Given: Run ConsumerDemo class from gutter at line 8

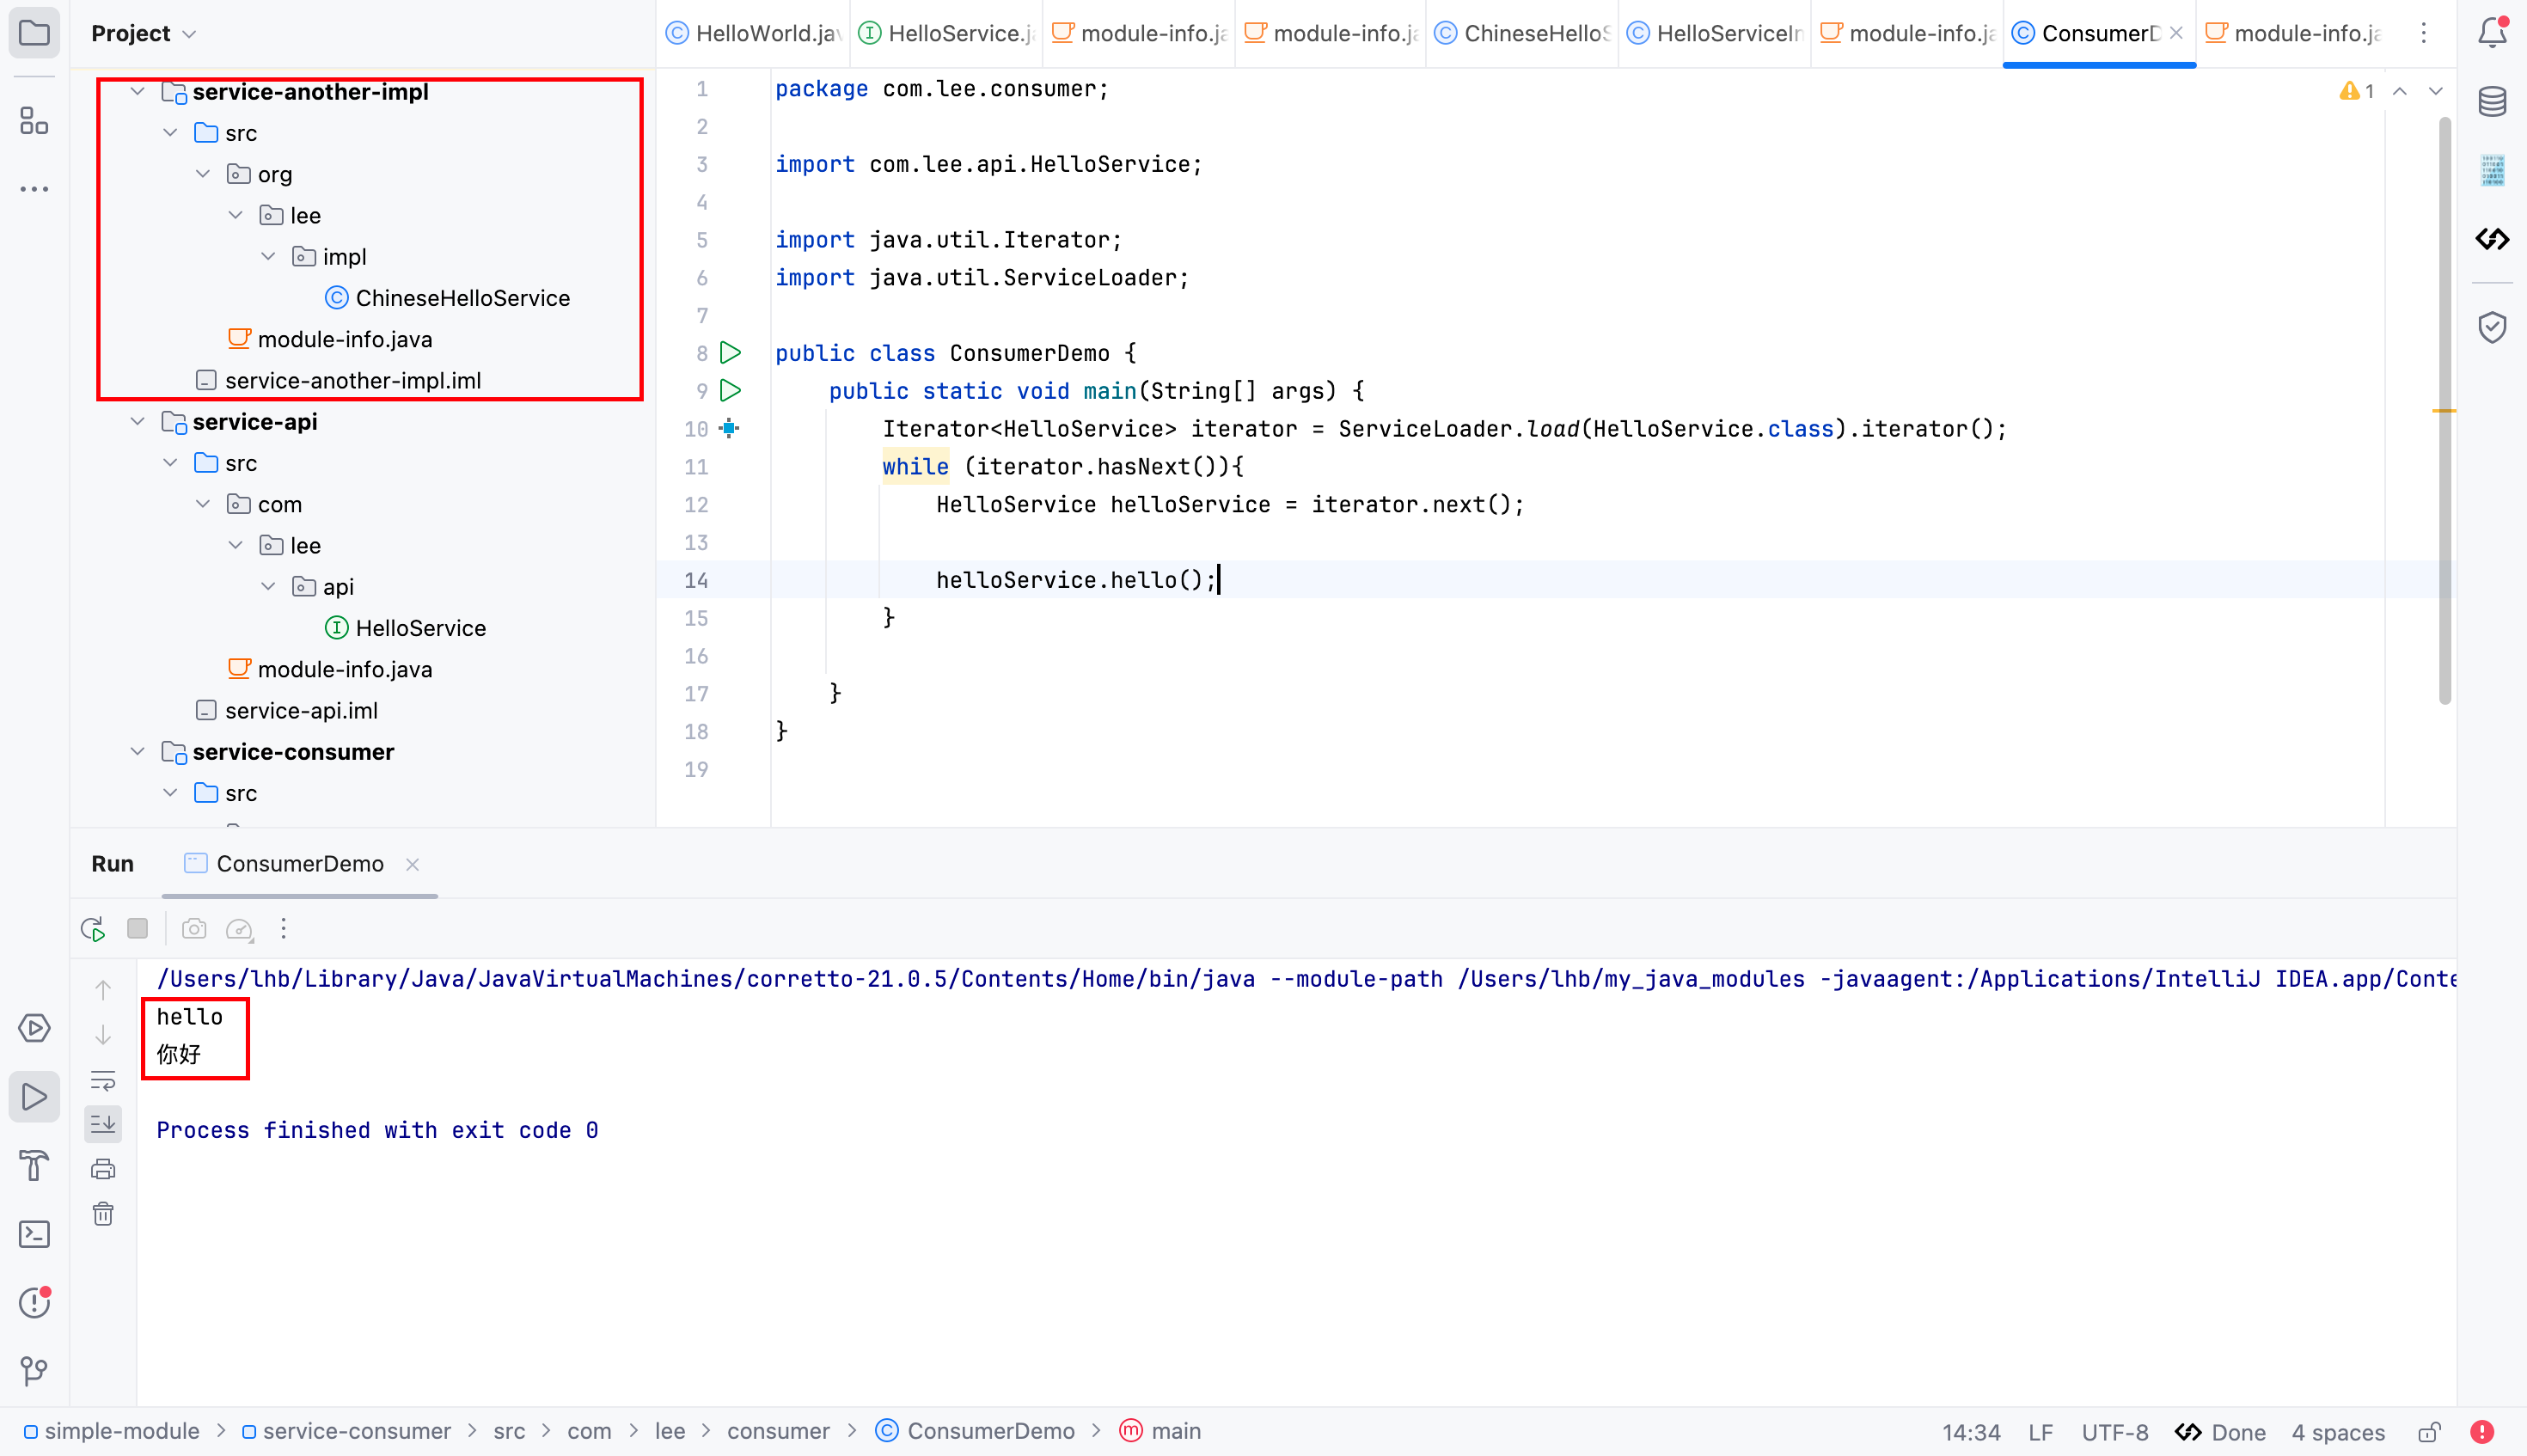Looking at the screenshot, I should coord(731,352).
